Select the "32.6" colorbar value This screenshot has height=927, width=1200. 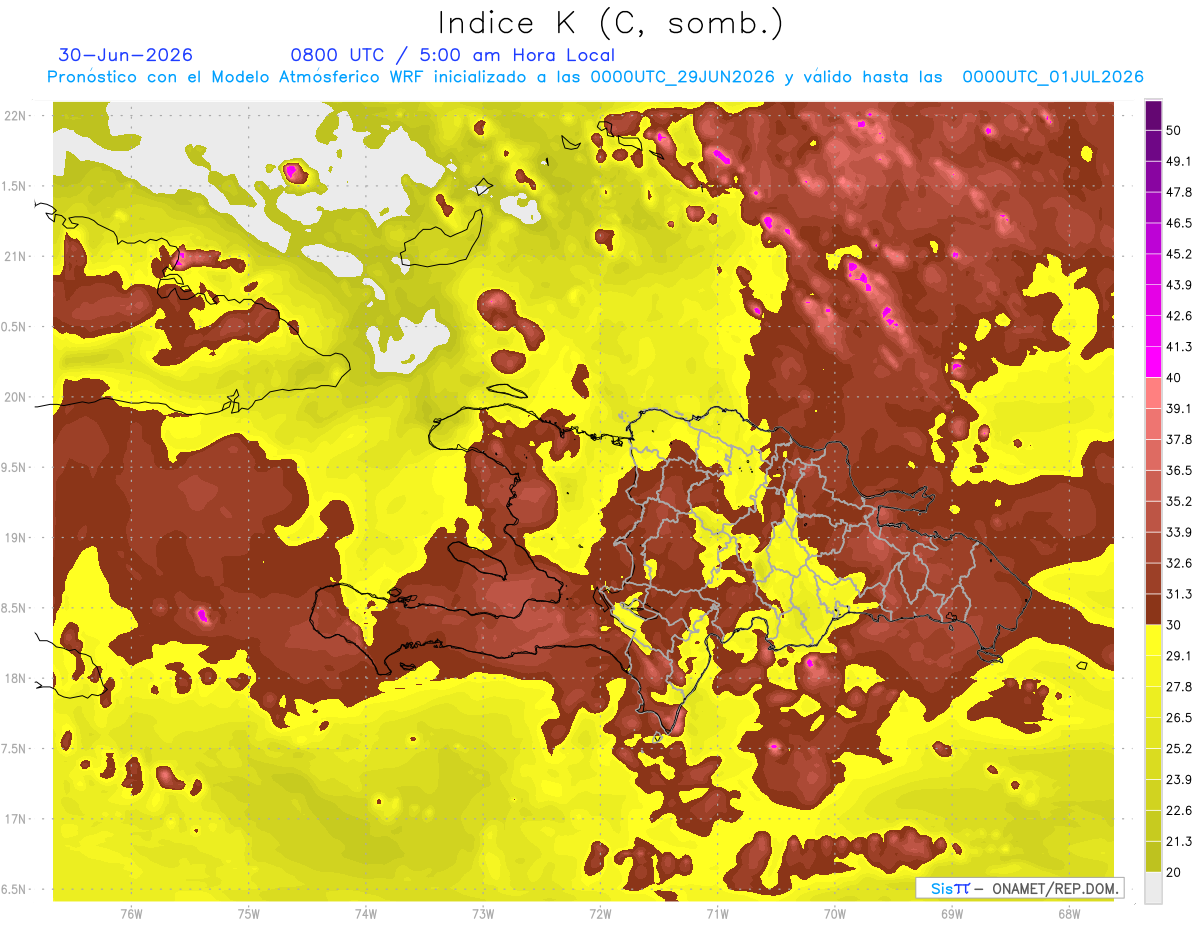(x=1179, y=563)
